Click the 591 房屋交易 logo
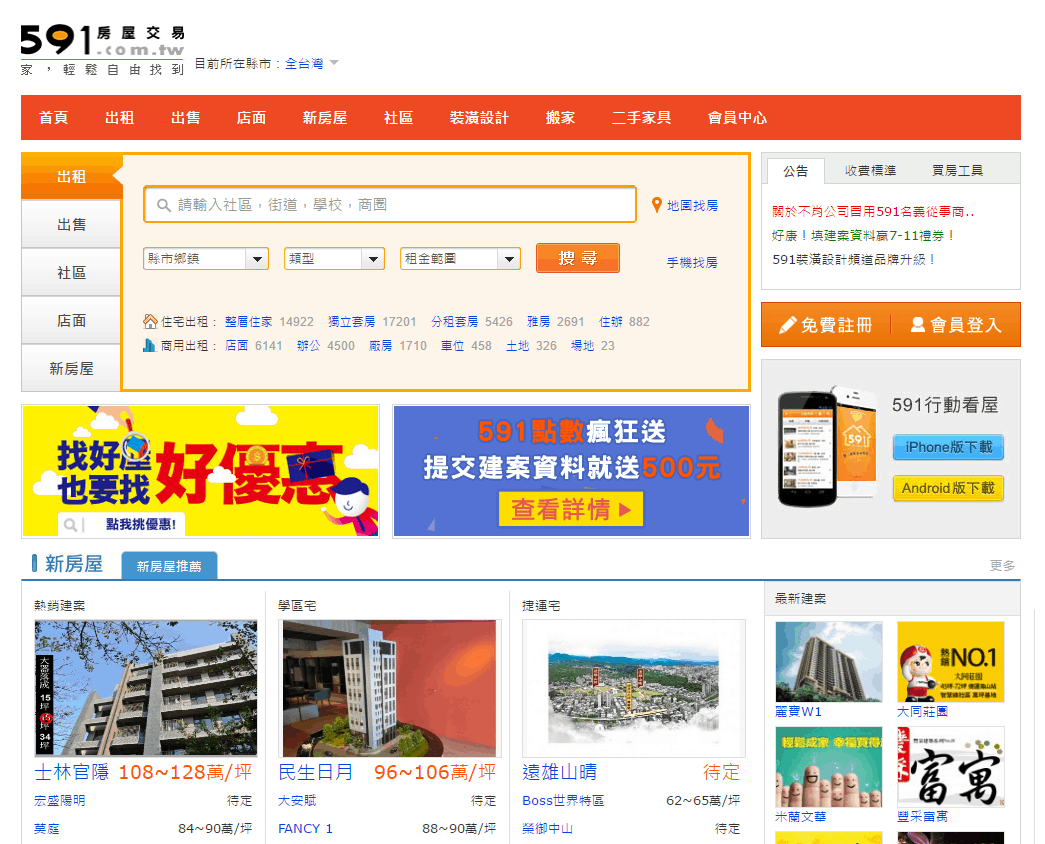Image resolution: width=1045 pixels, height=844 pixels. [x=103, y=49]
